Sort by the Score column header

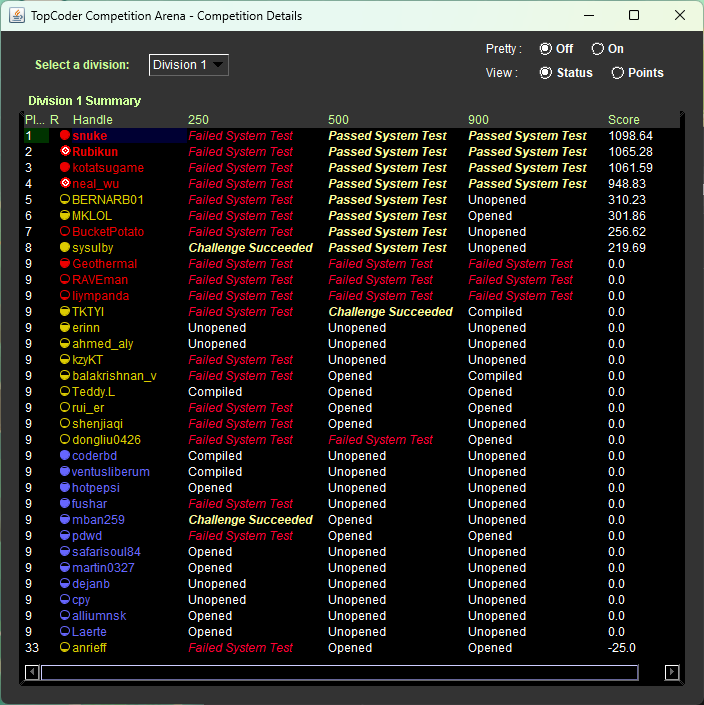(x=624, y=120)
